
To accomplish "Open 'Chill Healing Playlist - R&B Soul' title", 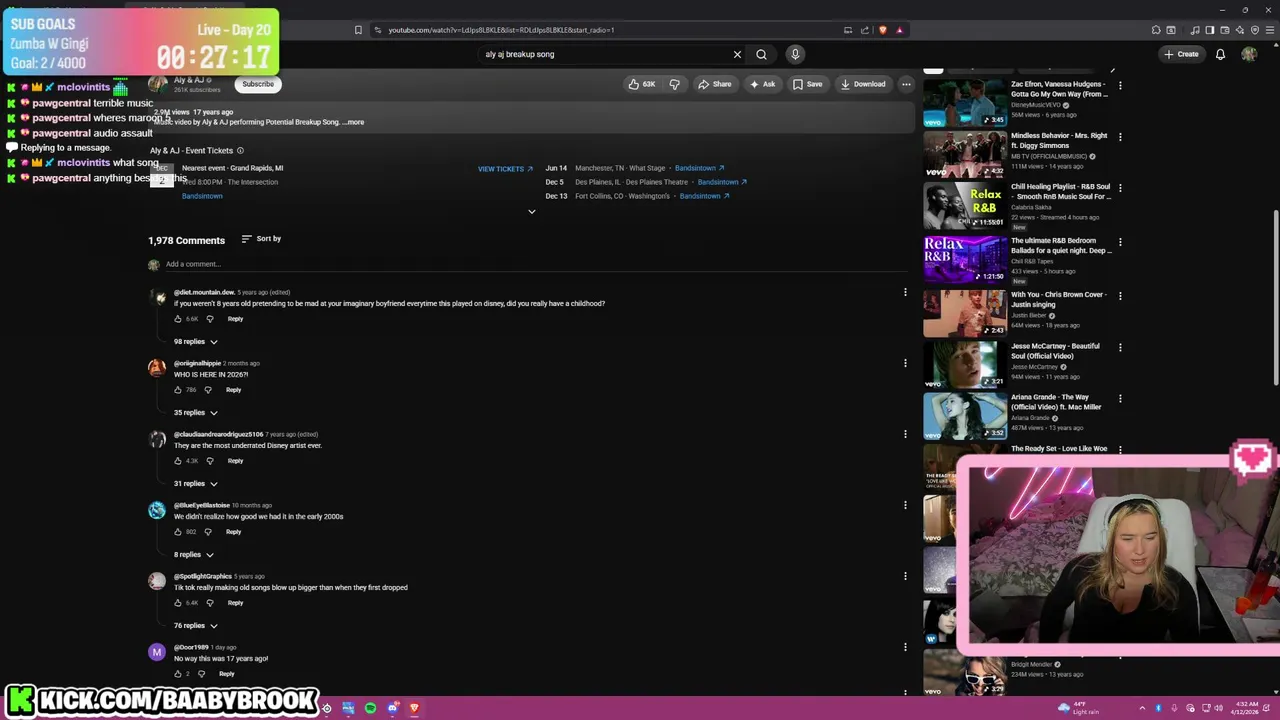I will coord(1060,191).
